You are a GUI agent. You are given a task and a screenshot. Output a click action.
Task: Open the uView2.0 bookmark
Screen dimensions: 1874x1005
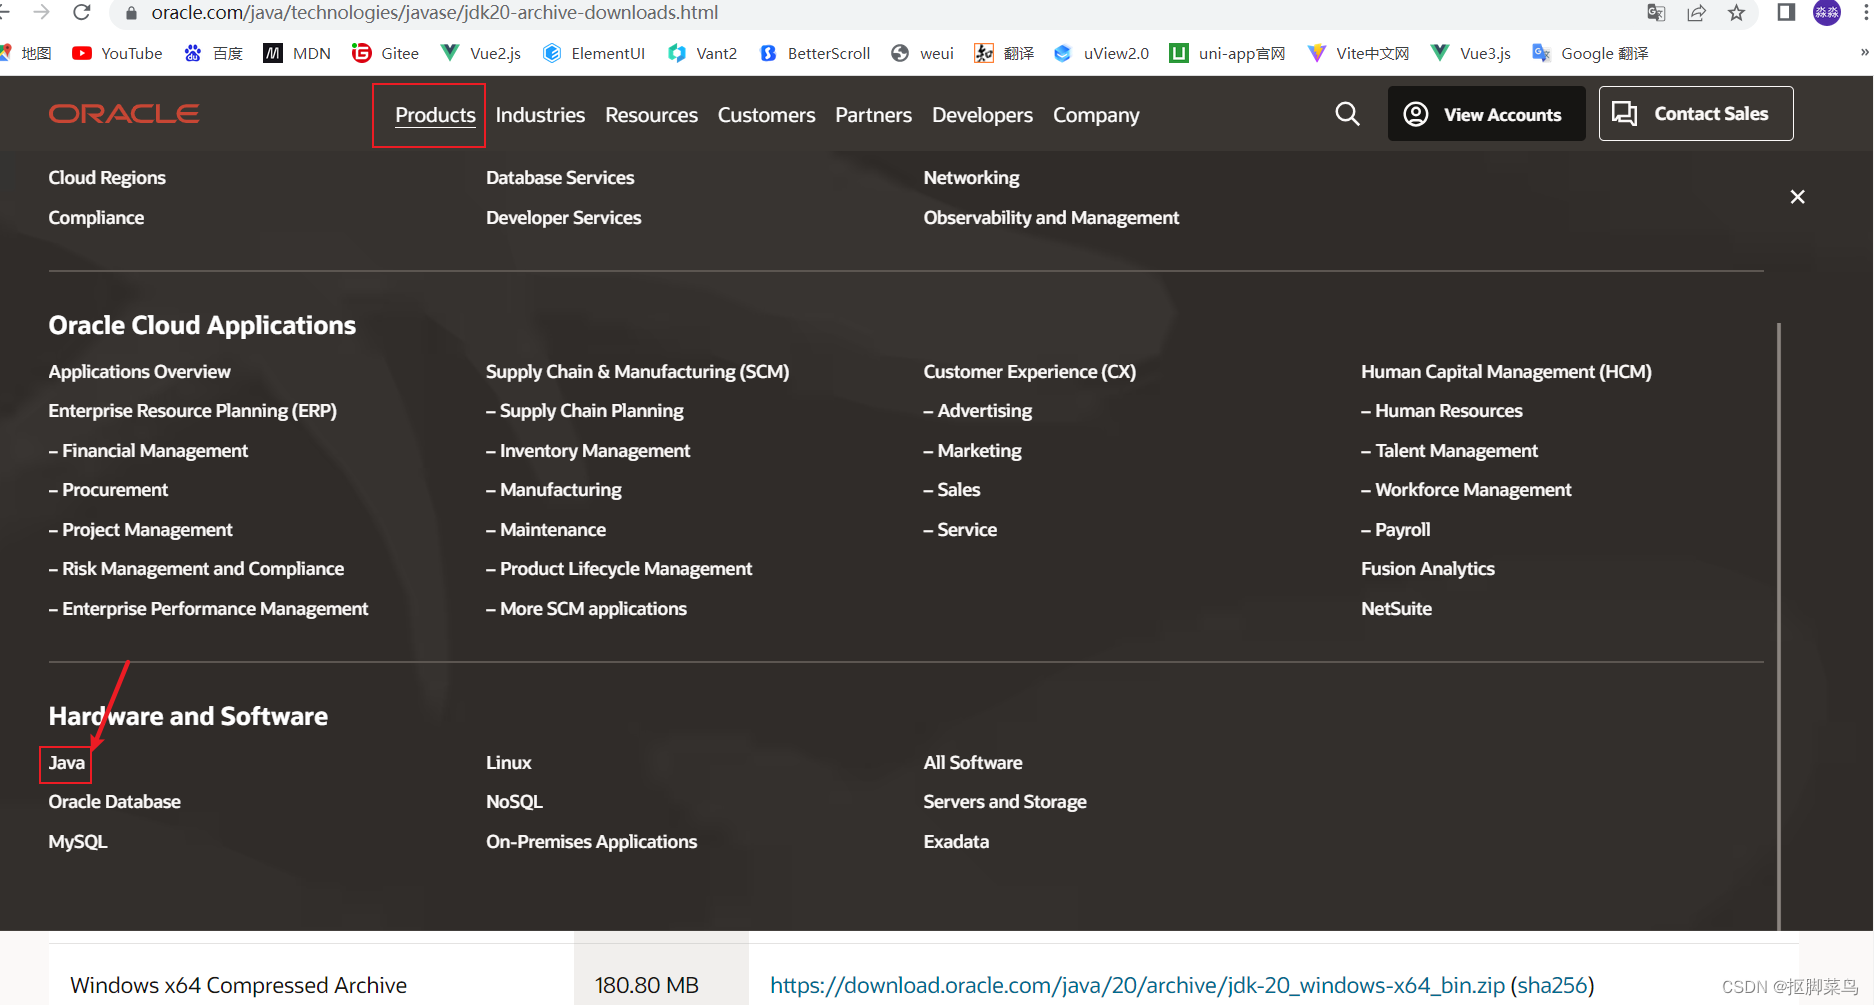1102,53
